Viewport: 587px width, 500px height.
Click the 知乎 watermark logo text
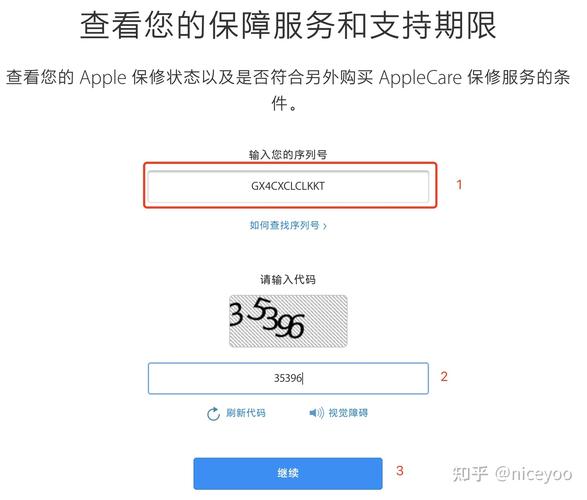(471, 474)
